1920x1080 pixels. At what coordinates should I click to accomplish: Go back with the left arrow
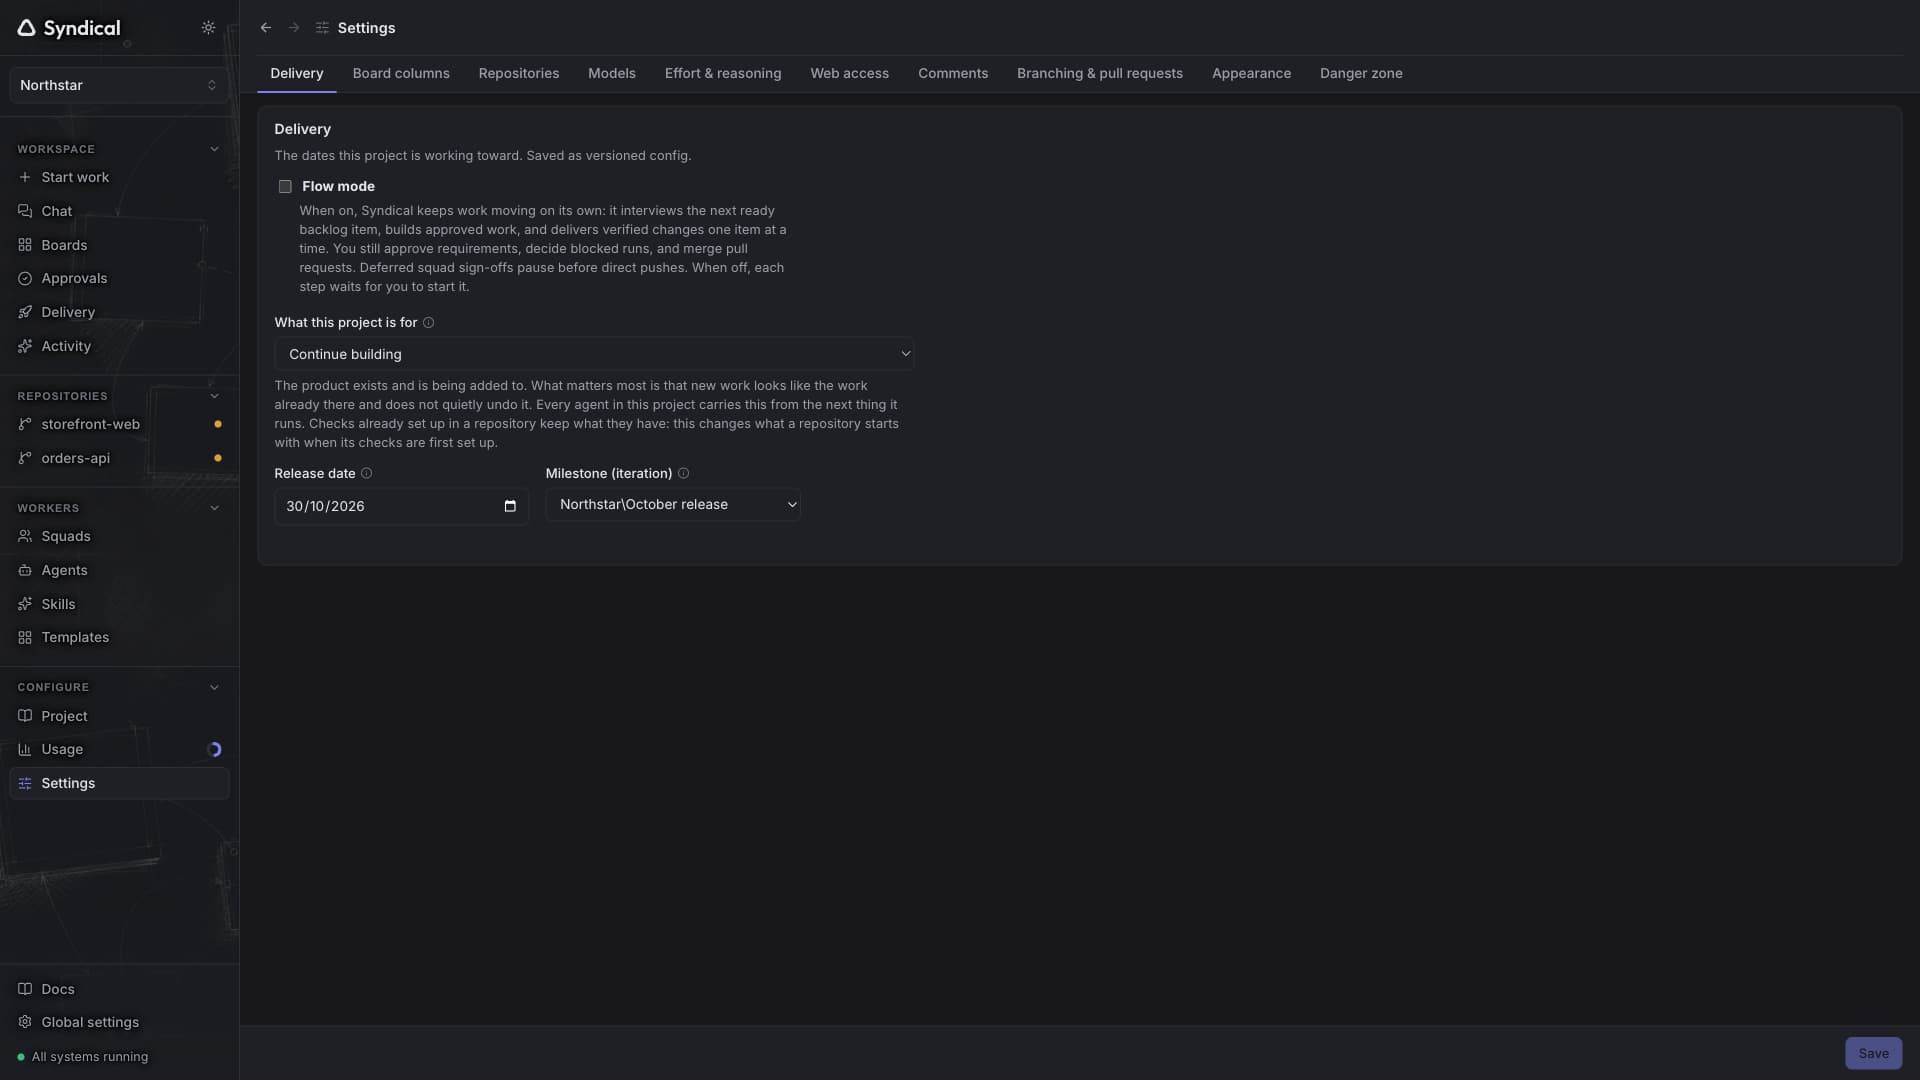point(266,28)
